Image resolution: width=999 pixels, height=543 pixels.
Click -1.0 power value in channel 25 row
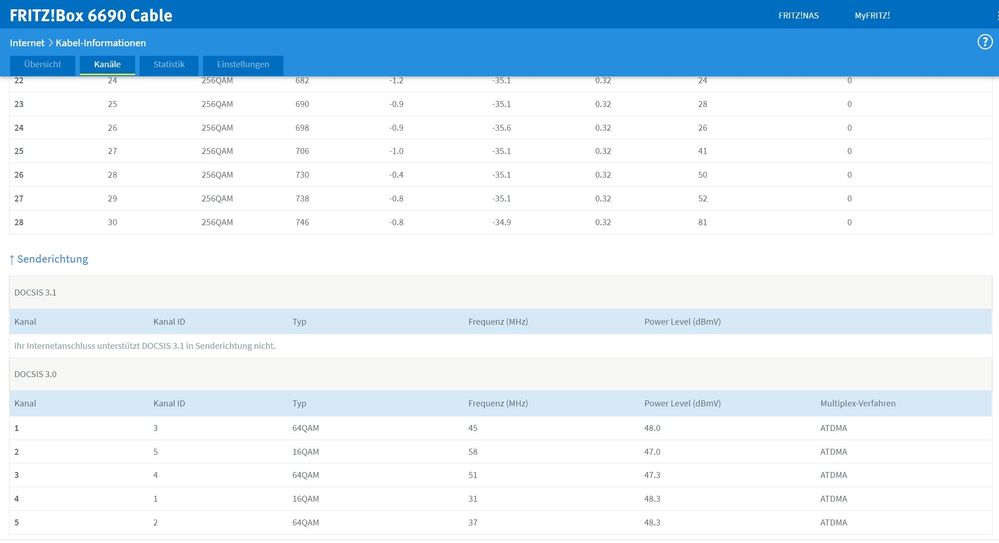click(396, 152)
